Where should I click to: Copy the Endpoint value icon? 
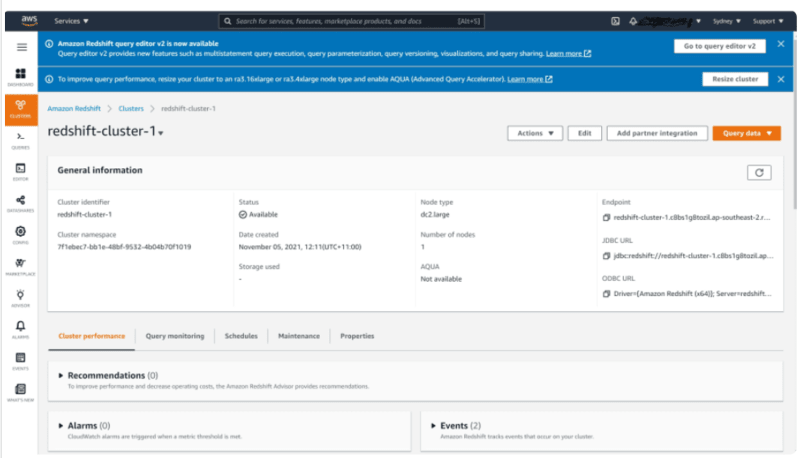click(x=606, y=218)
